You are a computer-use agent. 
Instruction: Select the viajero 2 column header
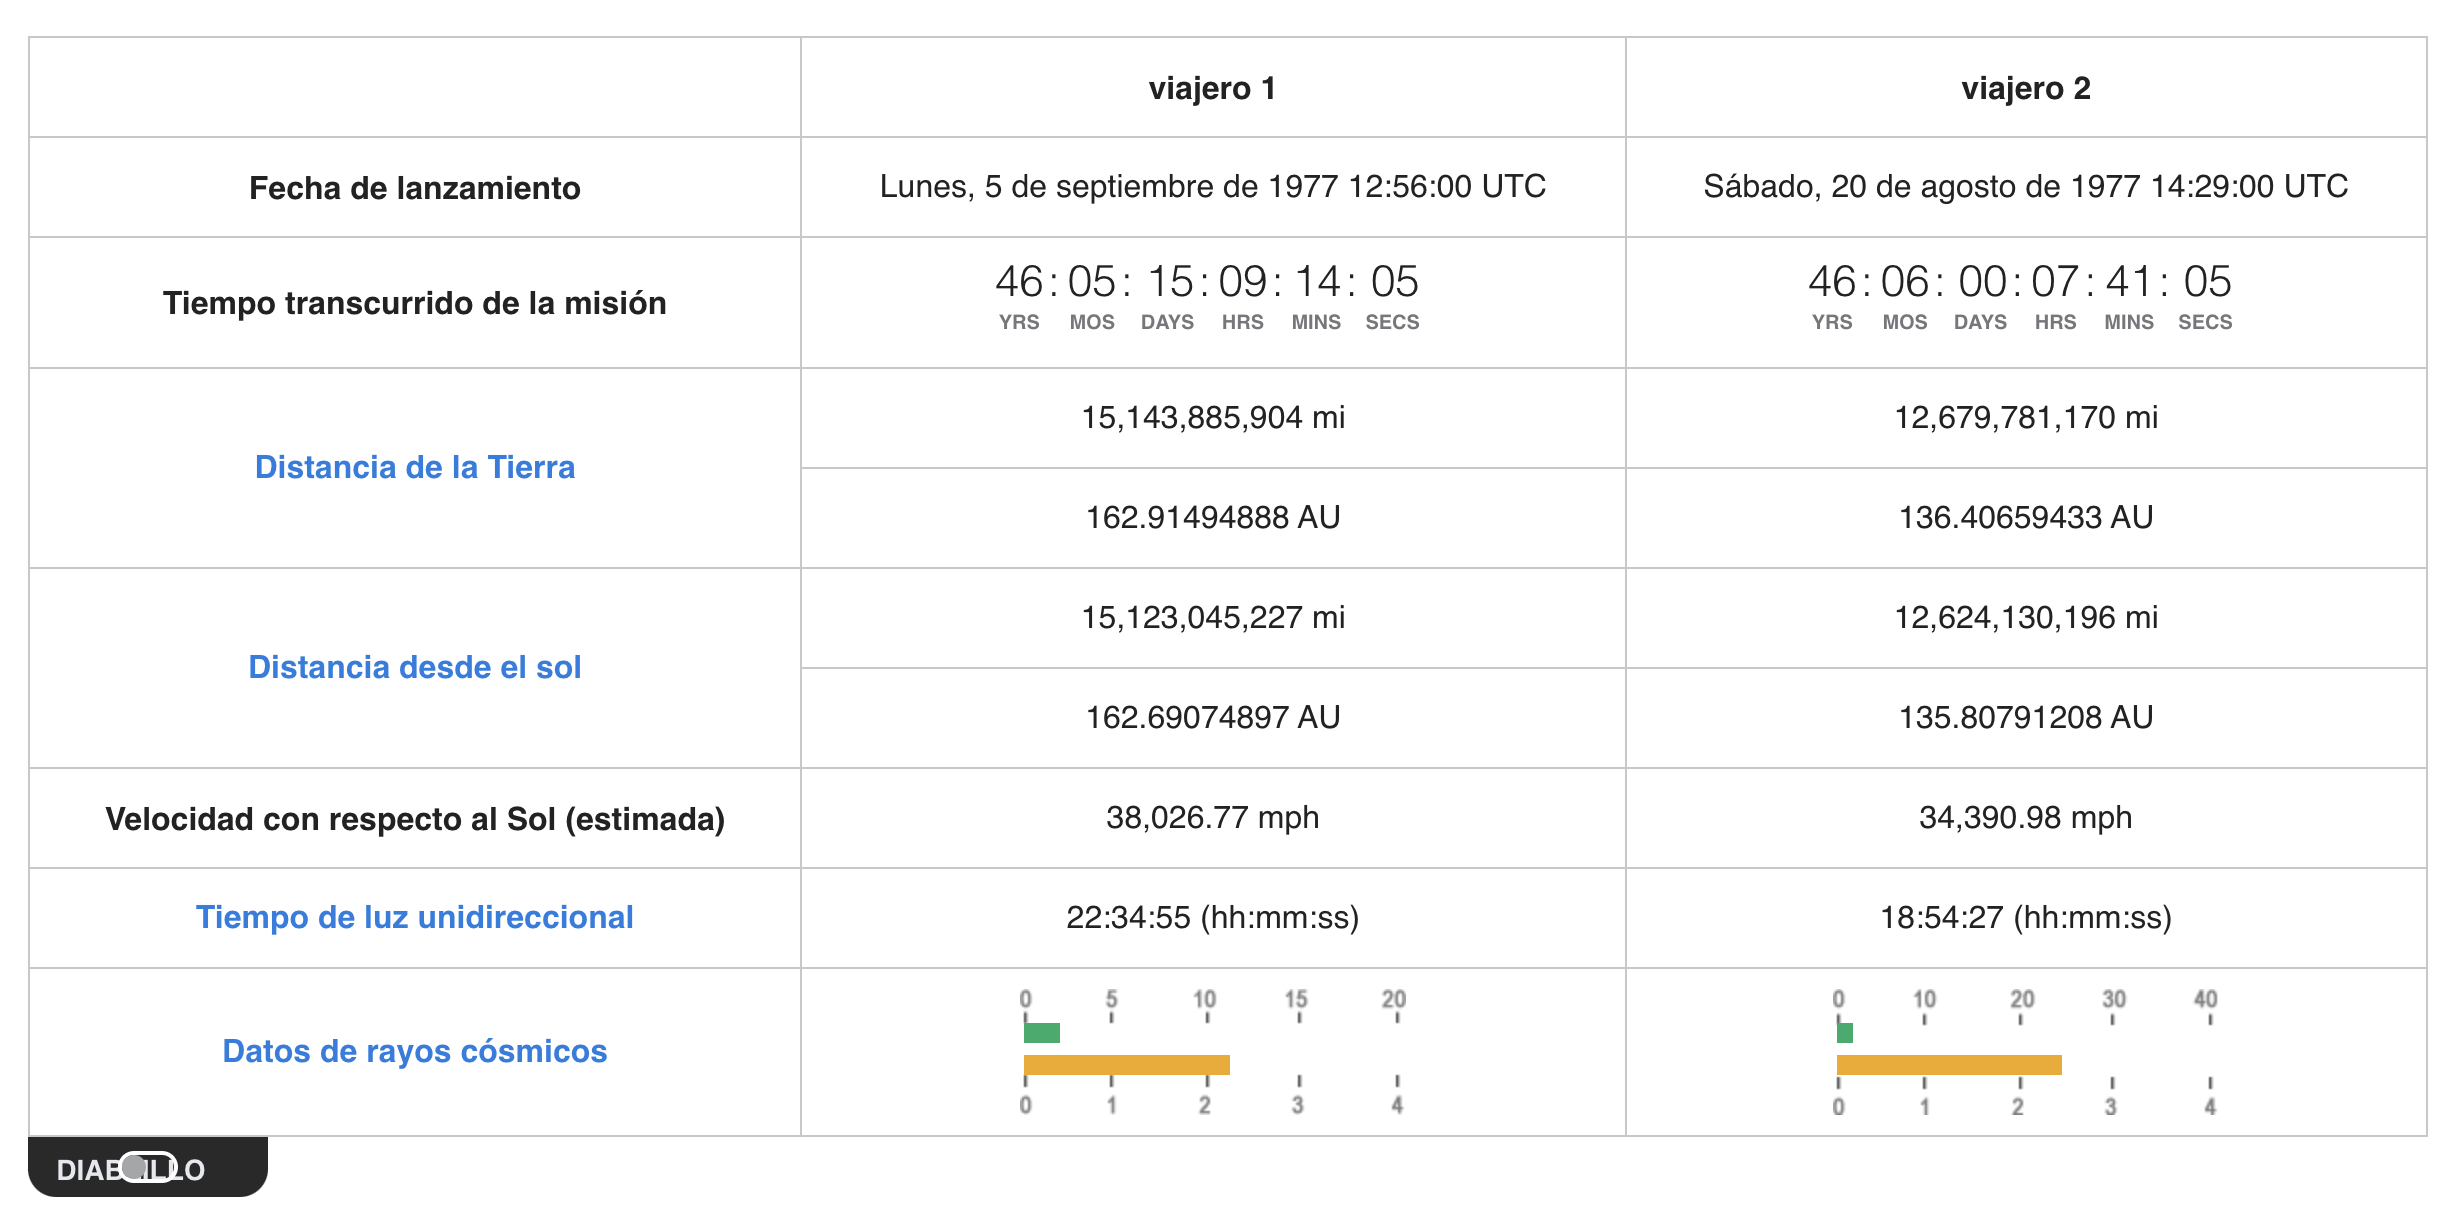coord(2025,88)
